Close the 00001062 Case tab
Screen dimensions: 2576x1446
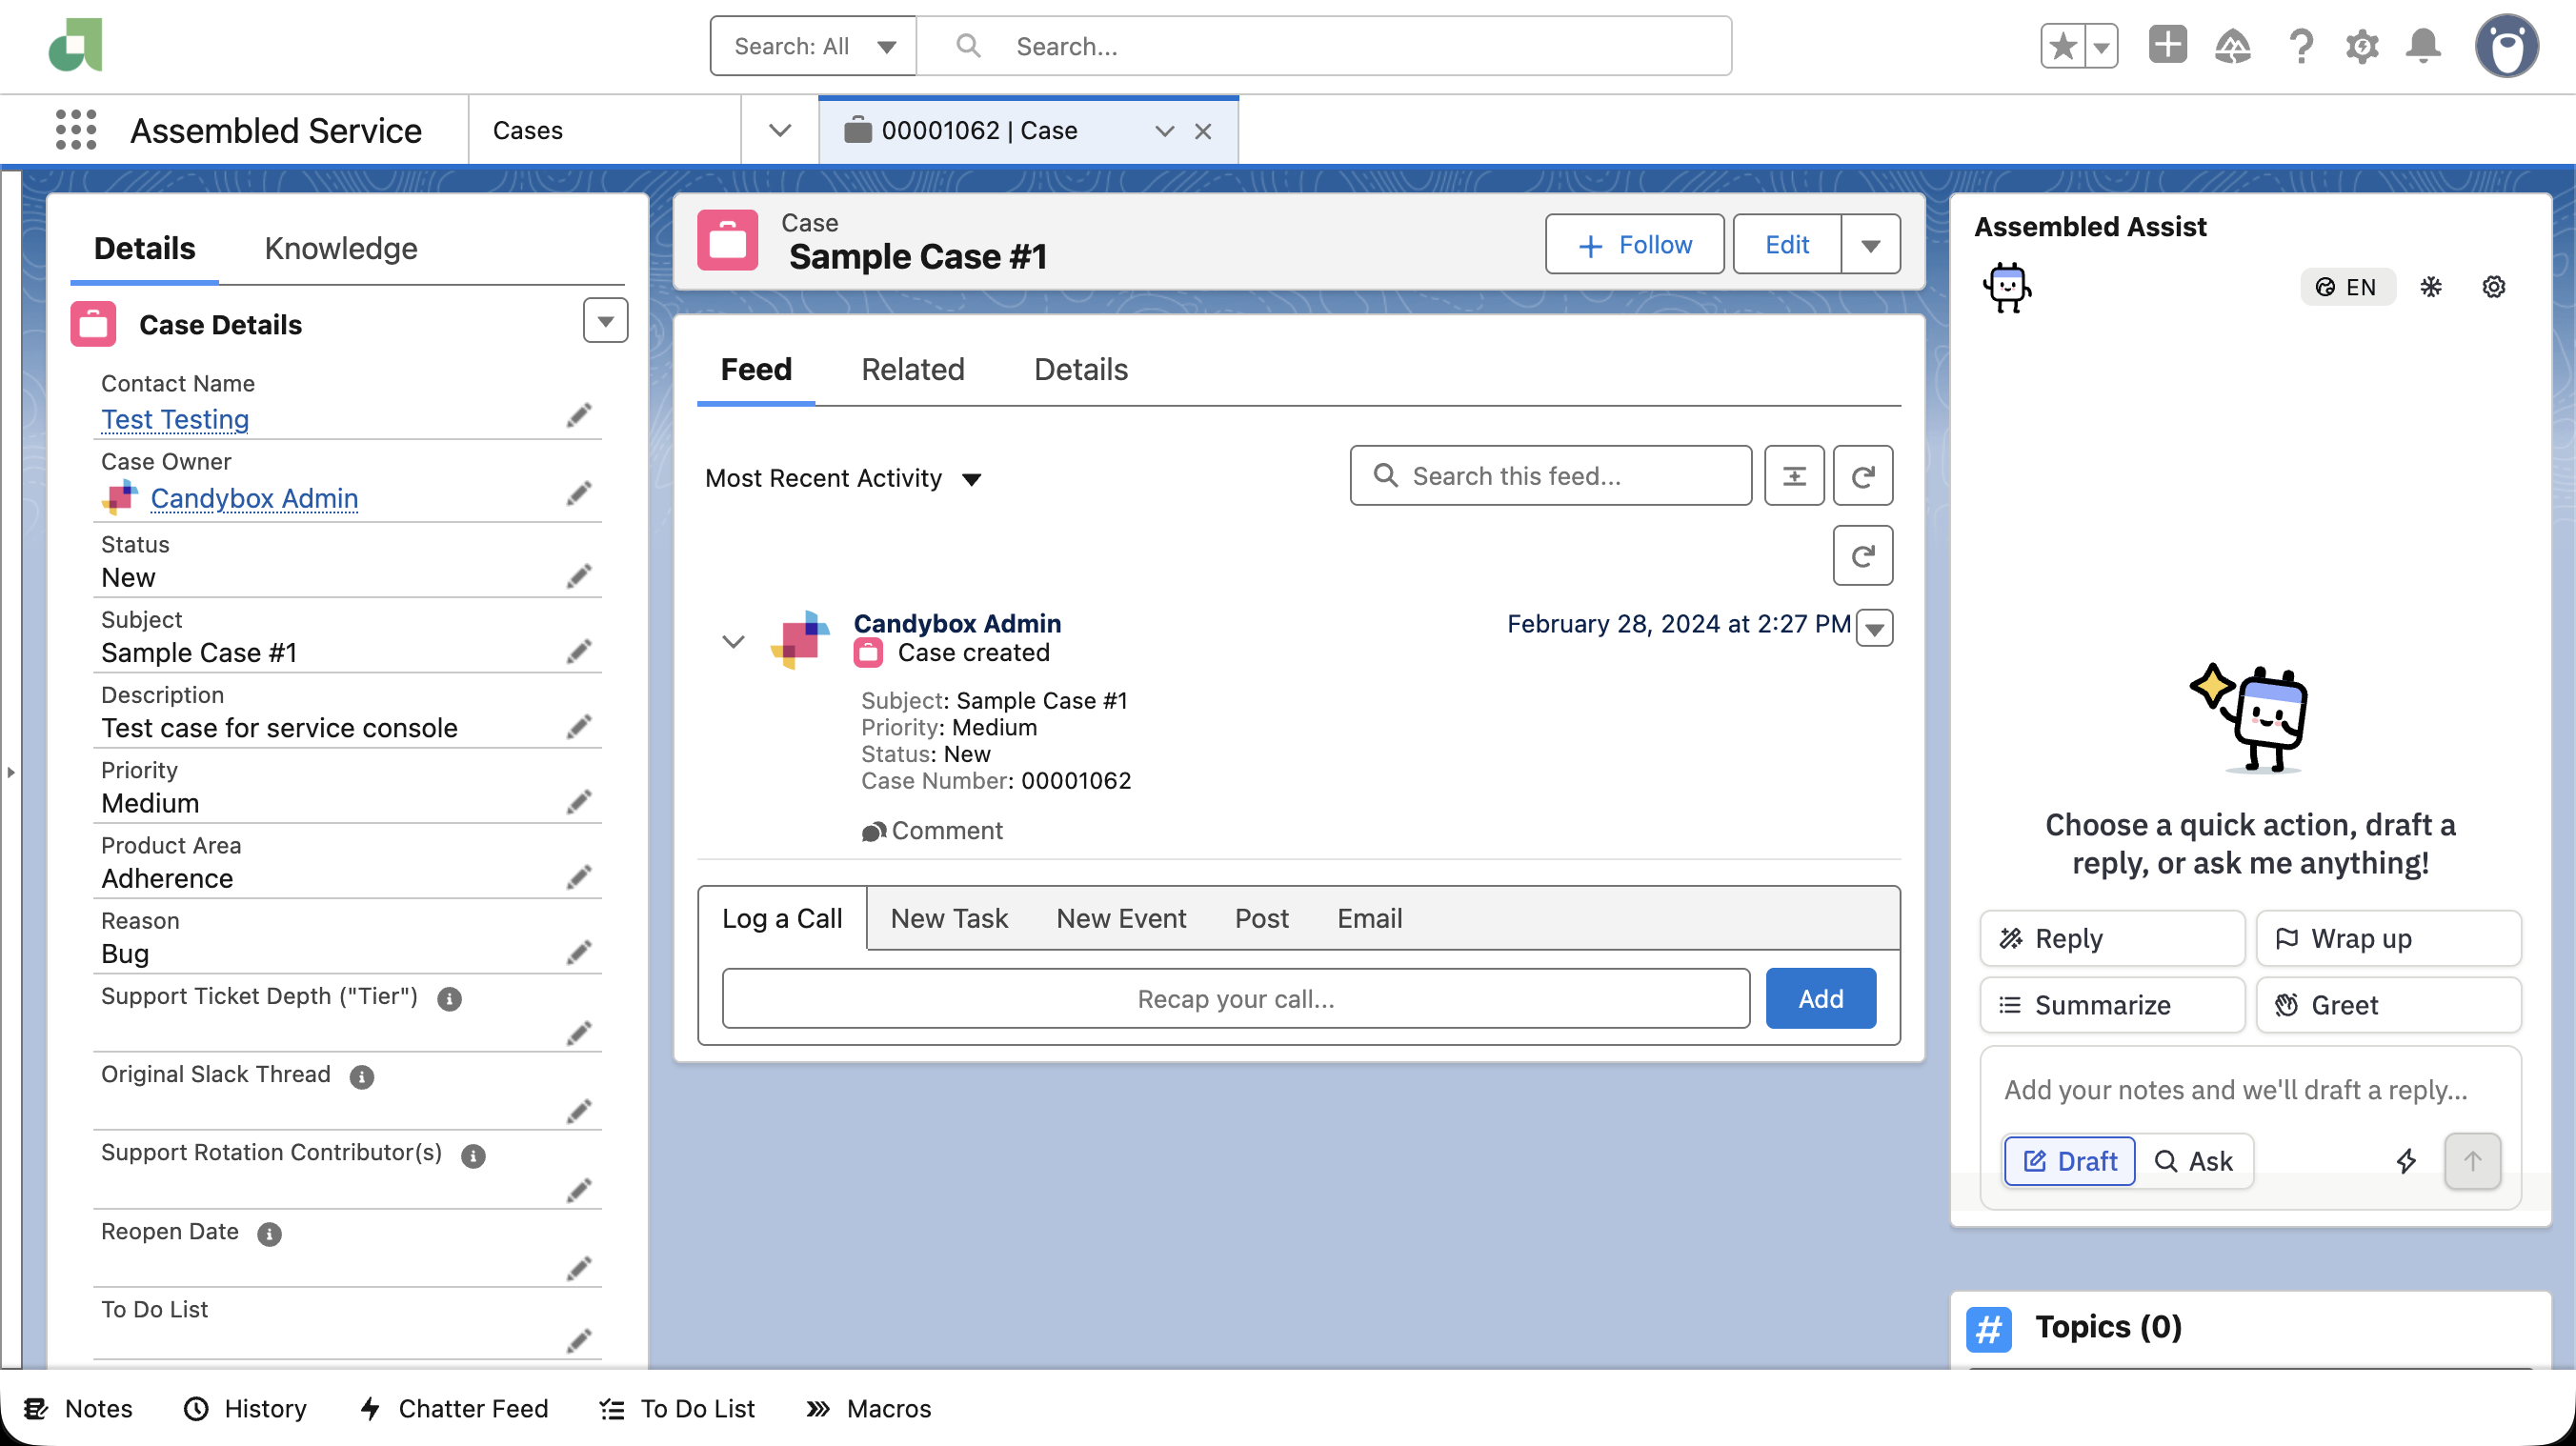click(x=1203, y=131)
